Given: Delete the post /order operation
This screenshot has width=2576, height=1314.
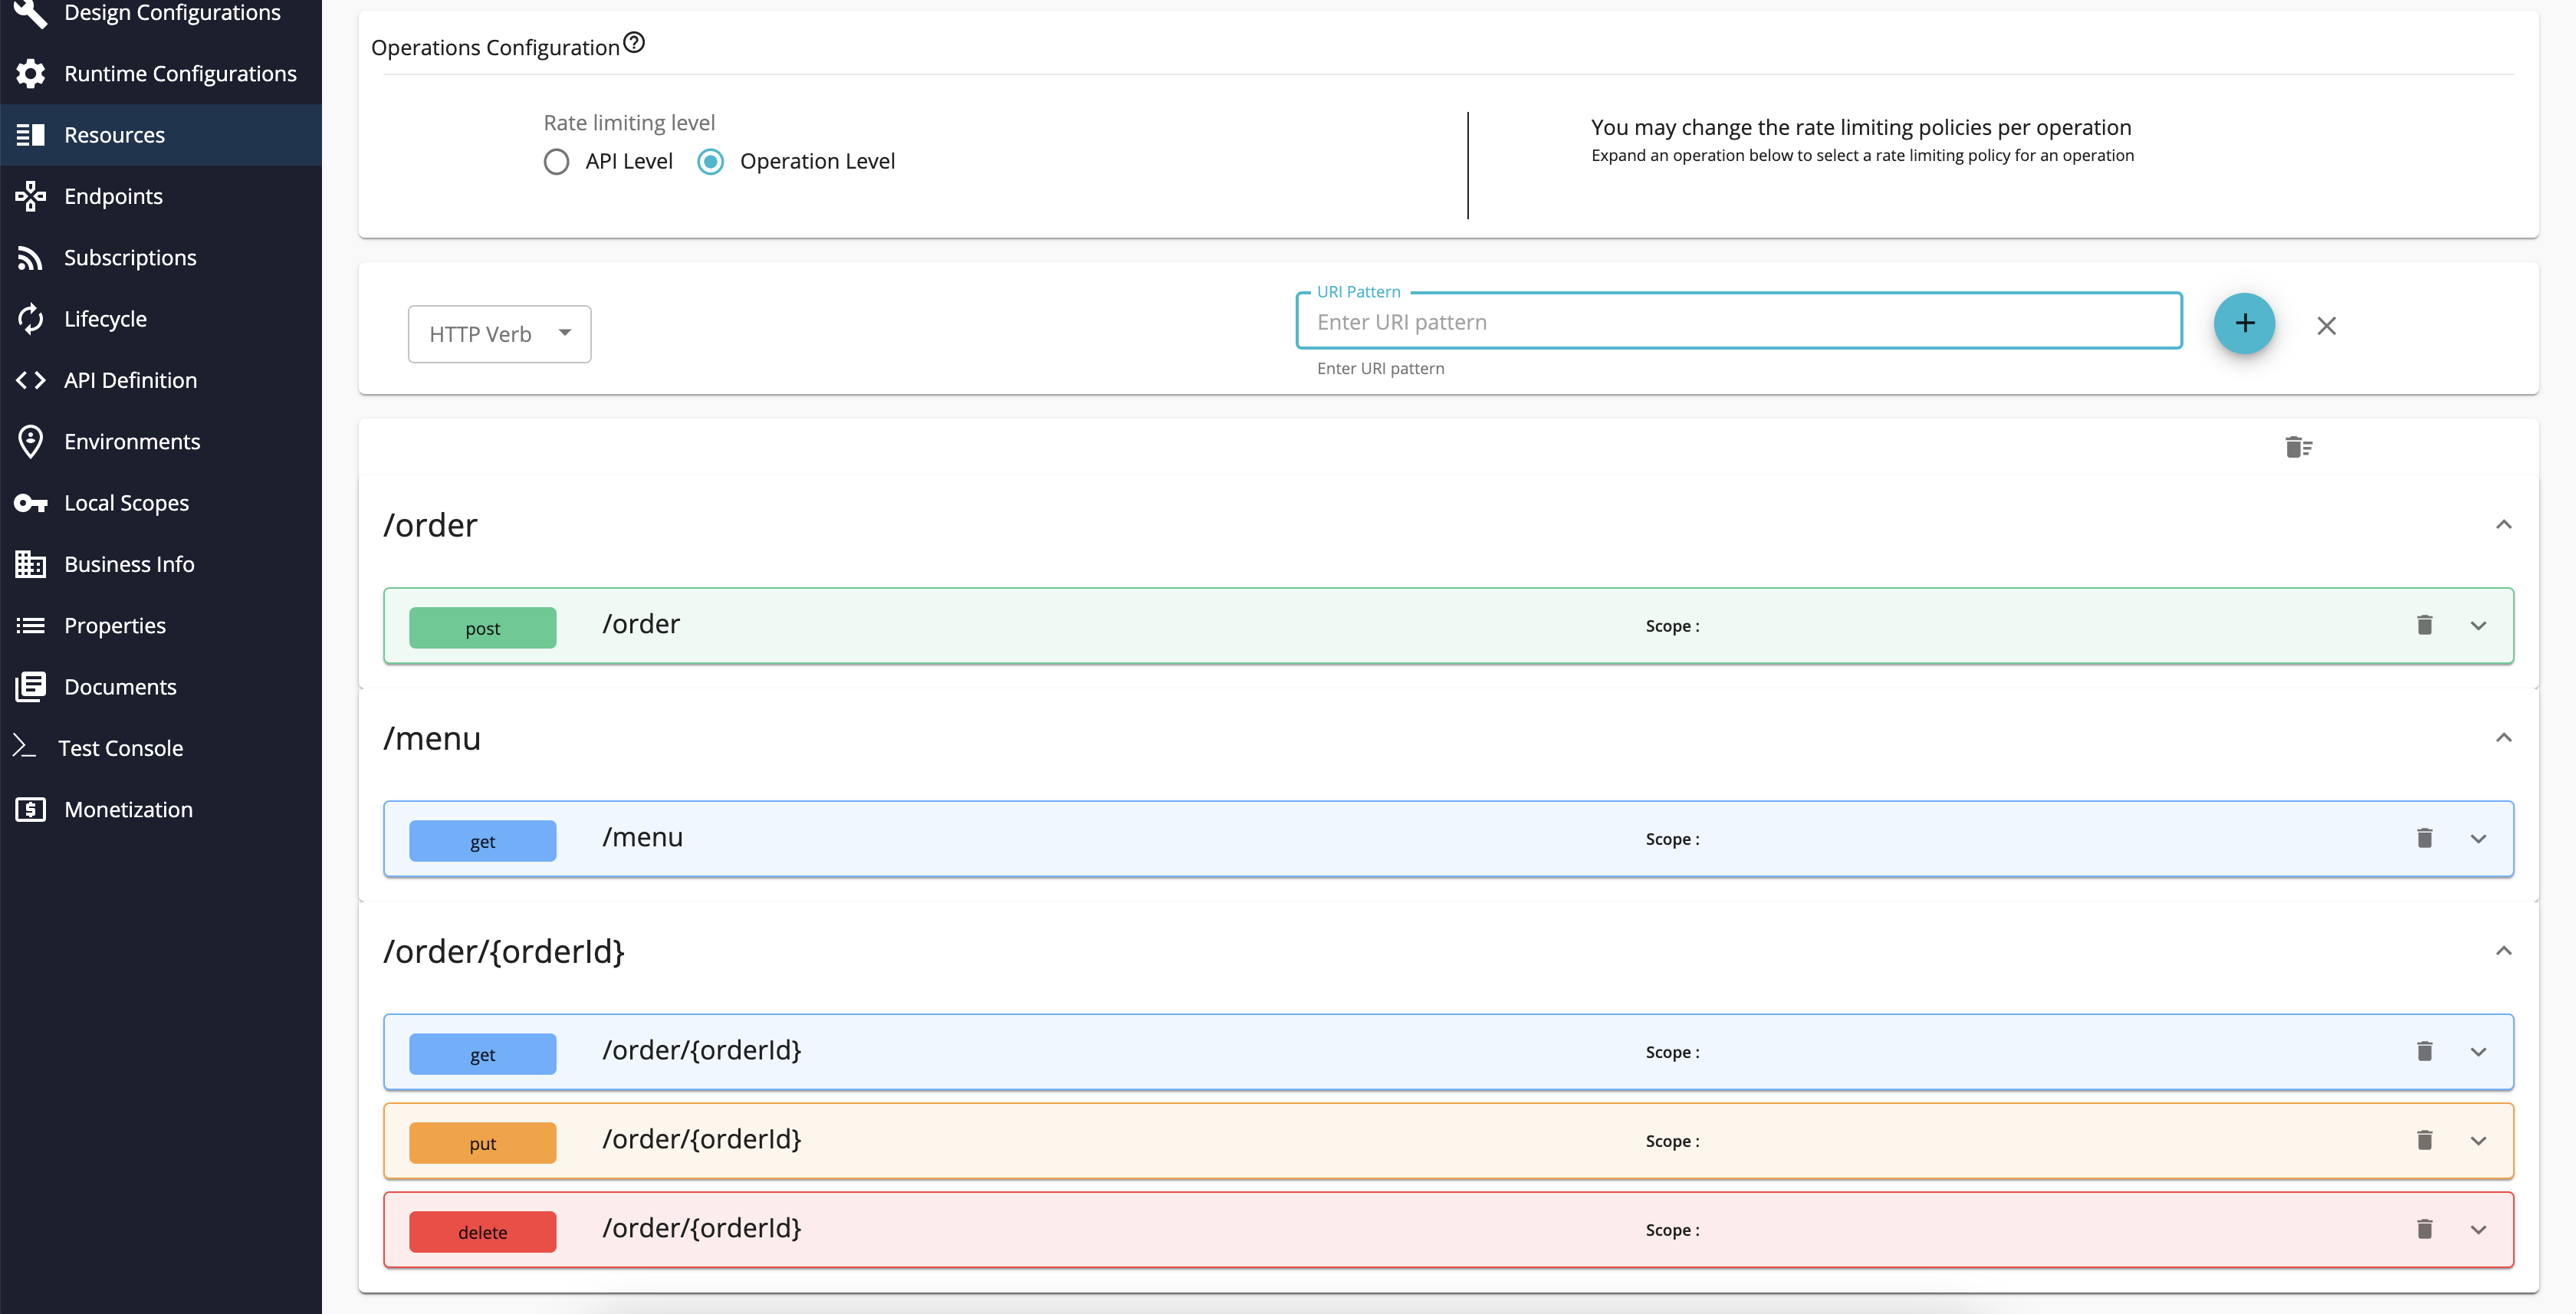Looking at the screenshot, I should [2424, 625].
